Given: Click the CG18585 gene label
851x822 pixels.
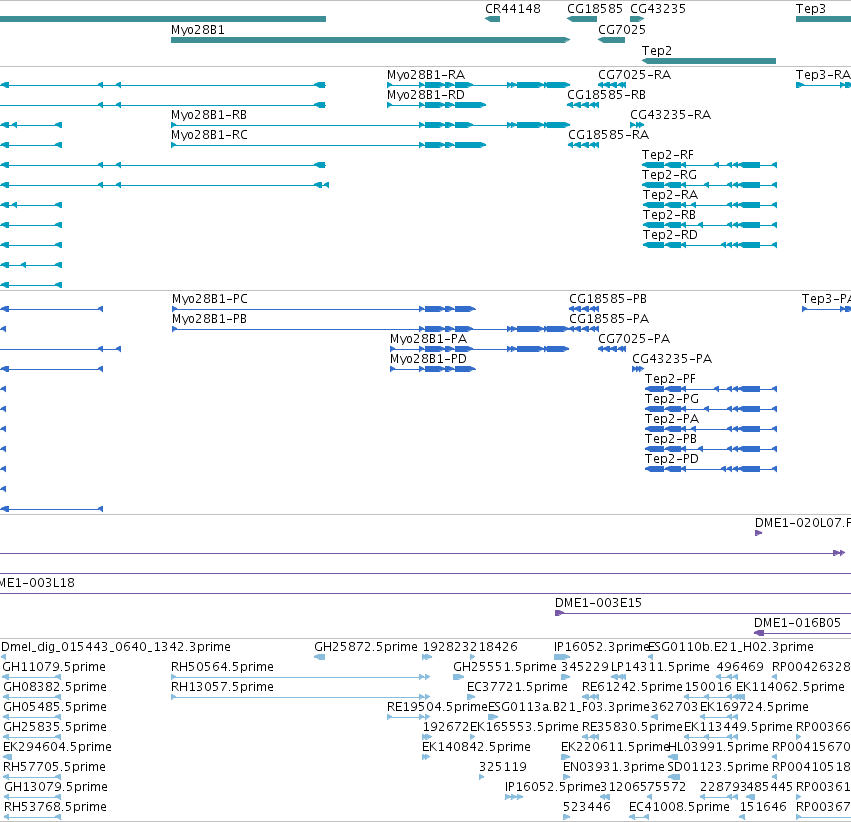Looking at the screenshot, I should (595, 9).
